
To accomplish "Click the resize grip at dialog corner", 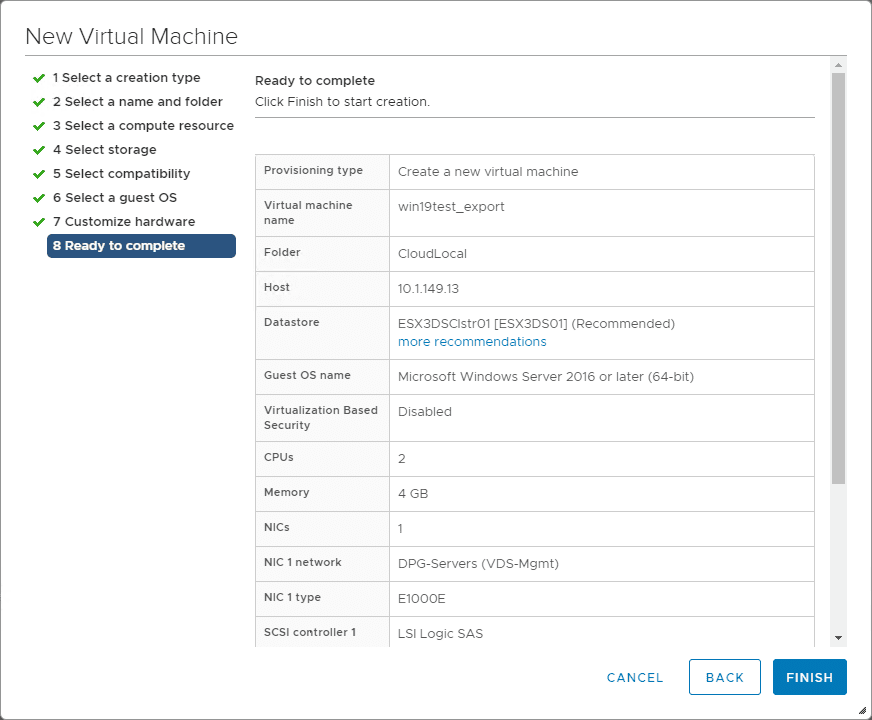I will (862, 711).
